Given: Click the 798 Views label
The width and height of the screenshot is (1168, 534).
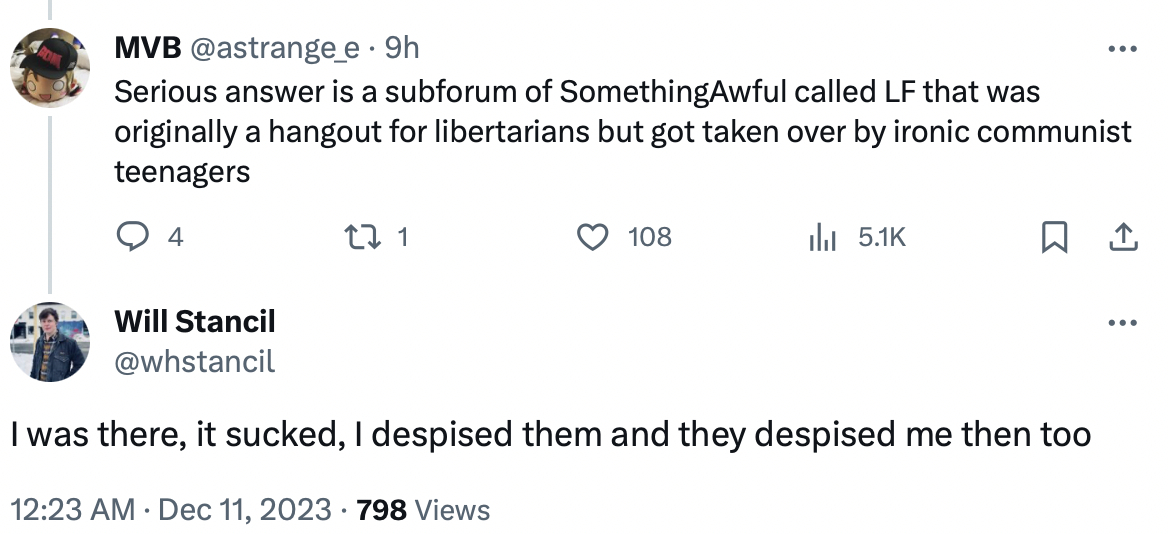Looking at the screenshot, I should coord(423,510).
